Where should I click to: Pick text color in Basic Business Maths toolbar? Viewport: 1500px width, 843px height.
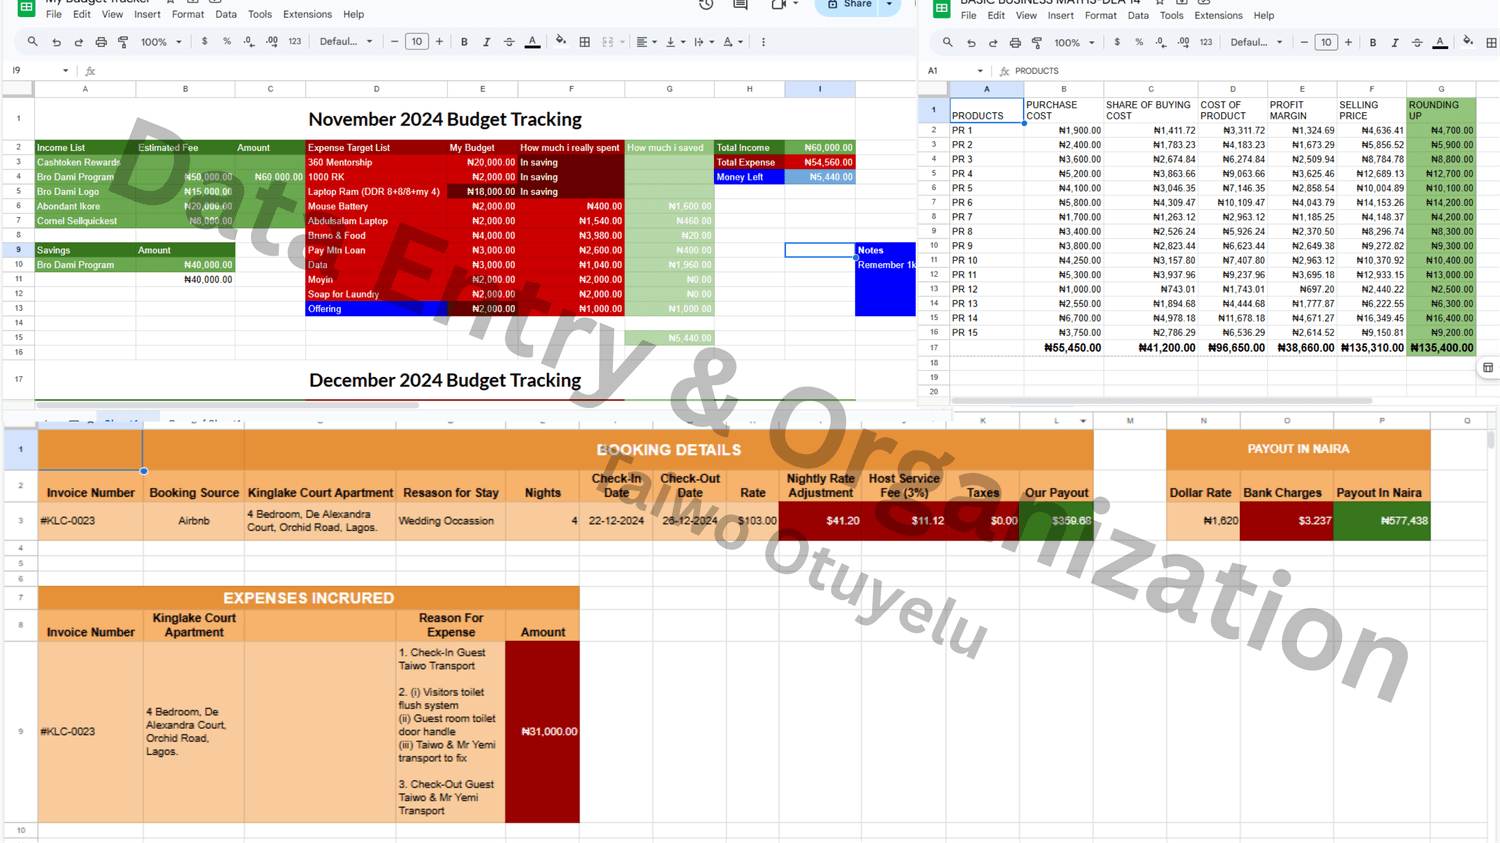[x=1440, y=43]
